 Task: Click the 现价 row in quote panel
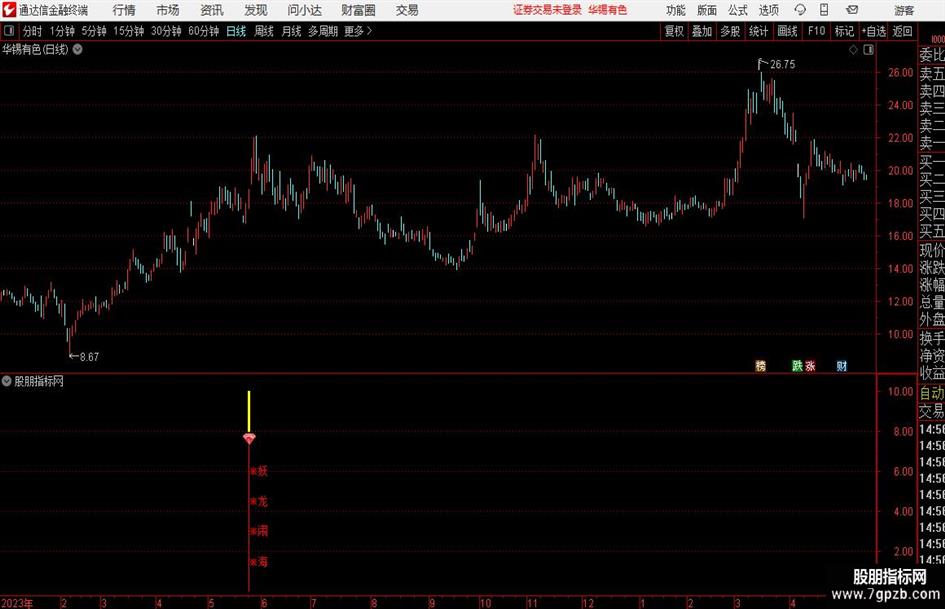click(932, 250)
